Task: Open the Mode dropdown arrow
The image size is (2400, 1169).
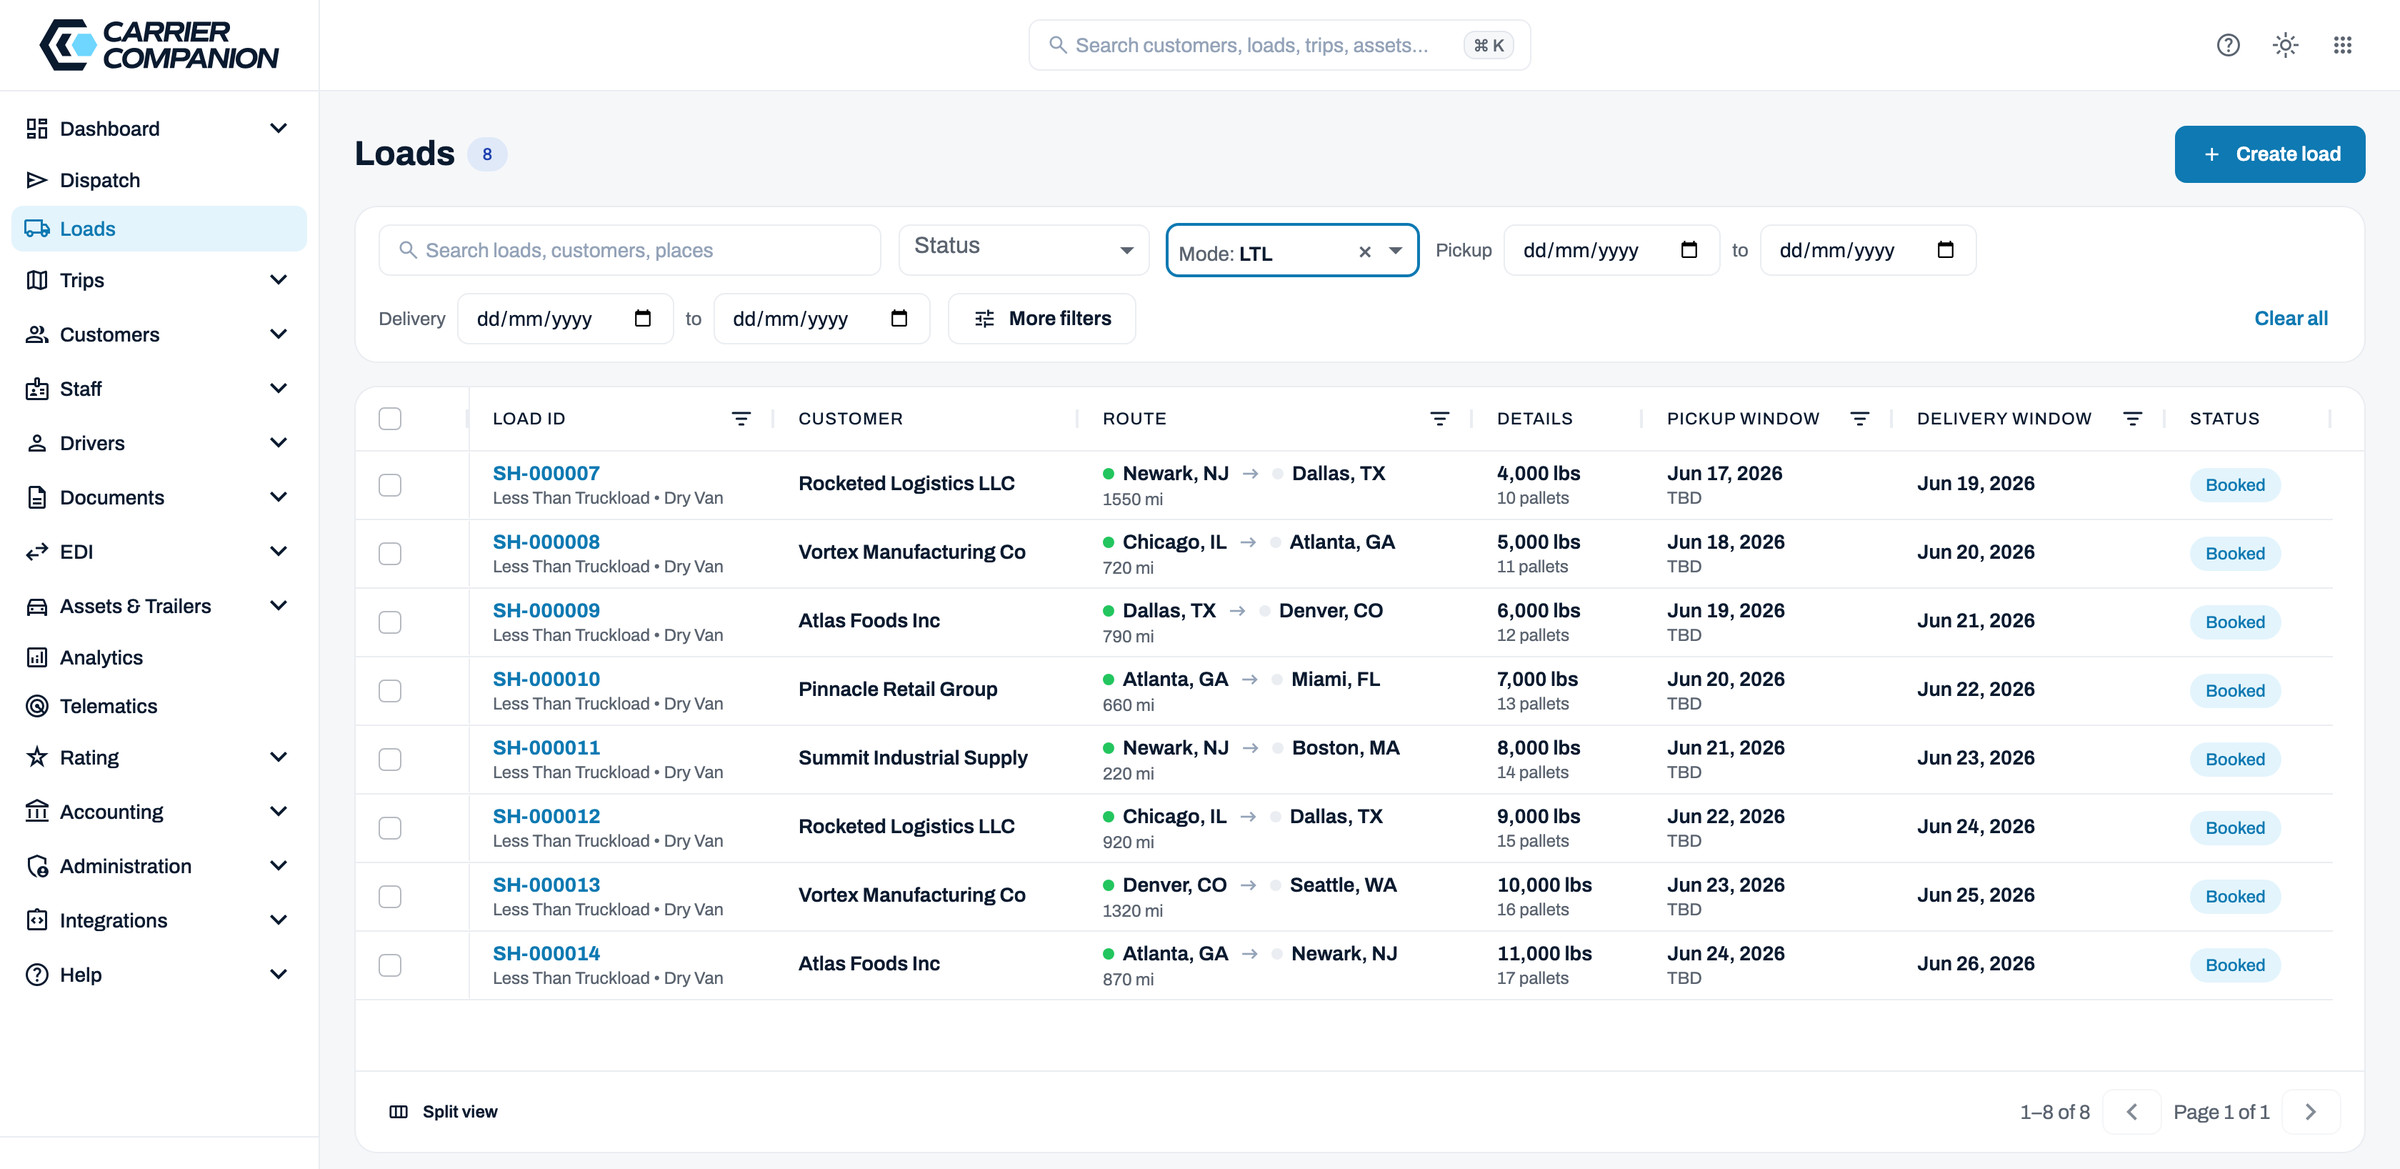Action: [x=1396, y=251]
